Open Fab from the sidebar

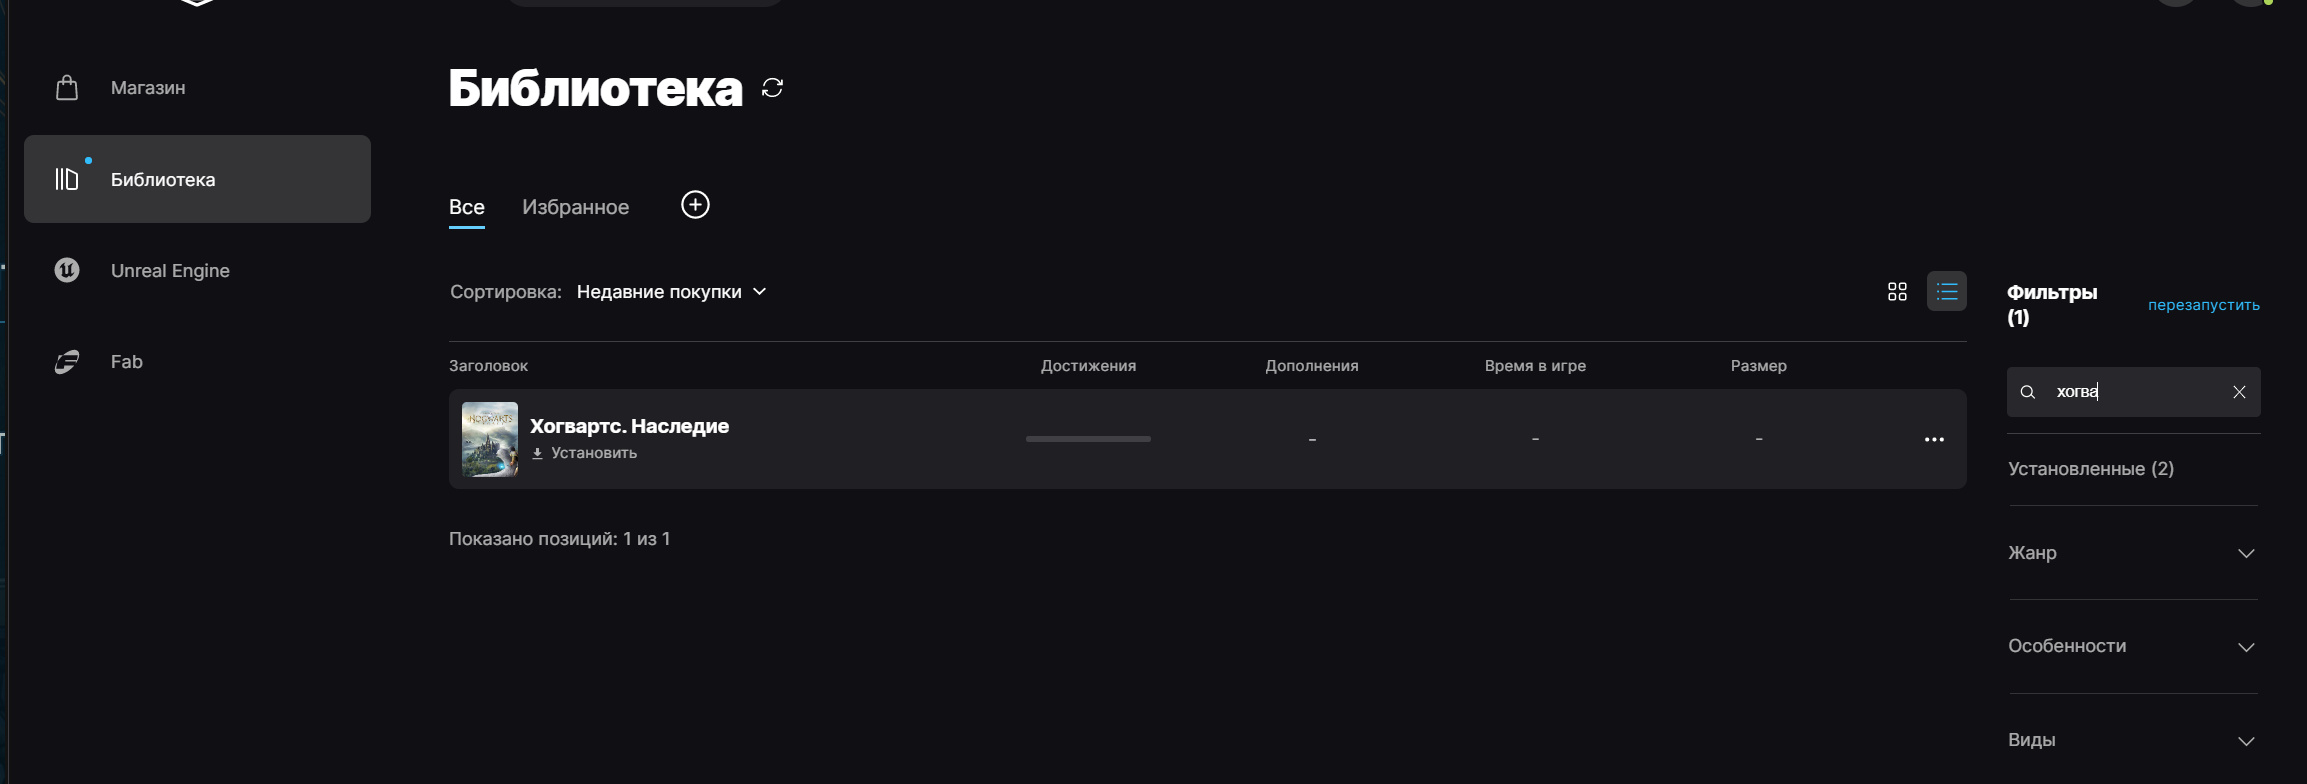[126, 362]
